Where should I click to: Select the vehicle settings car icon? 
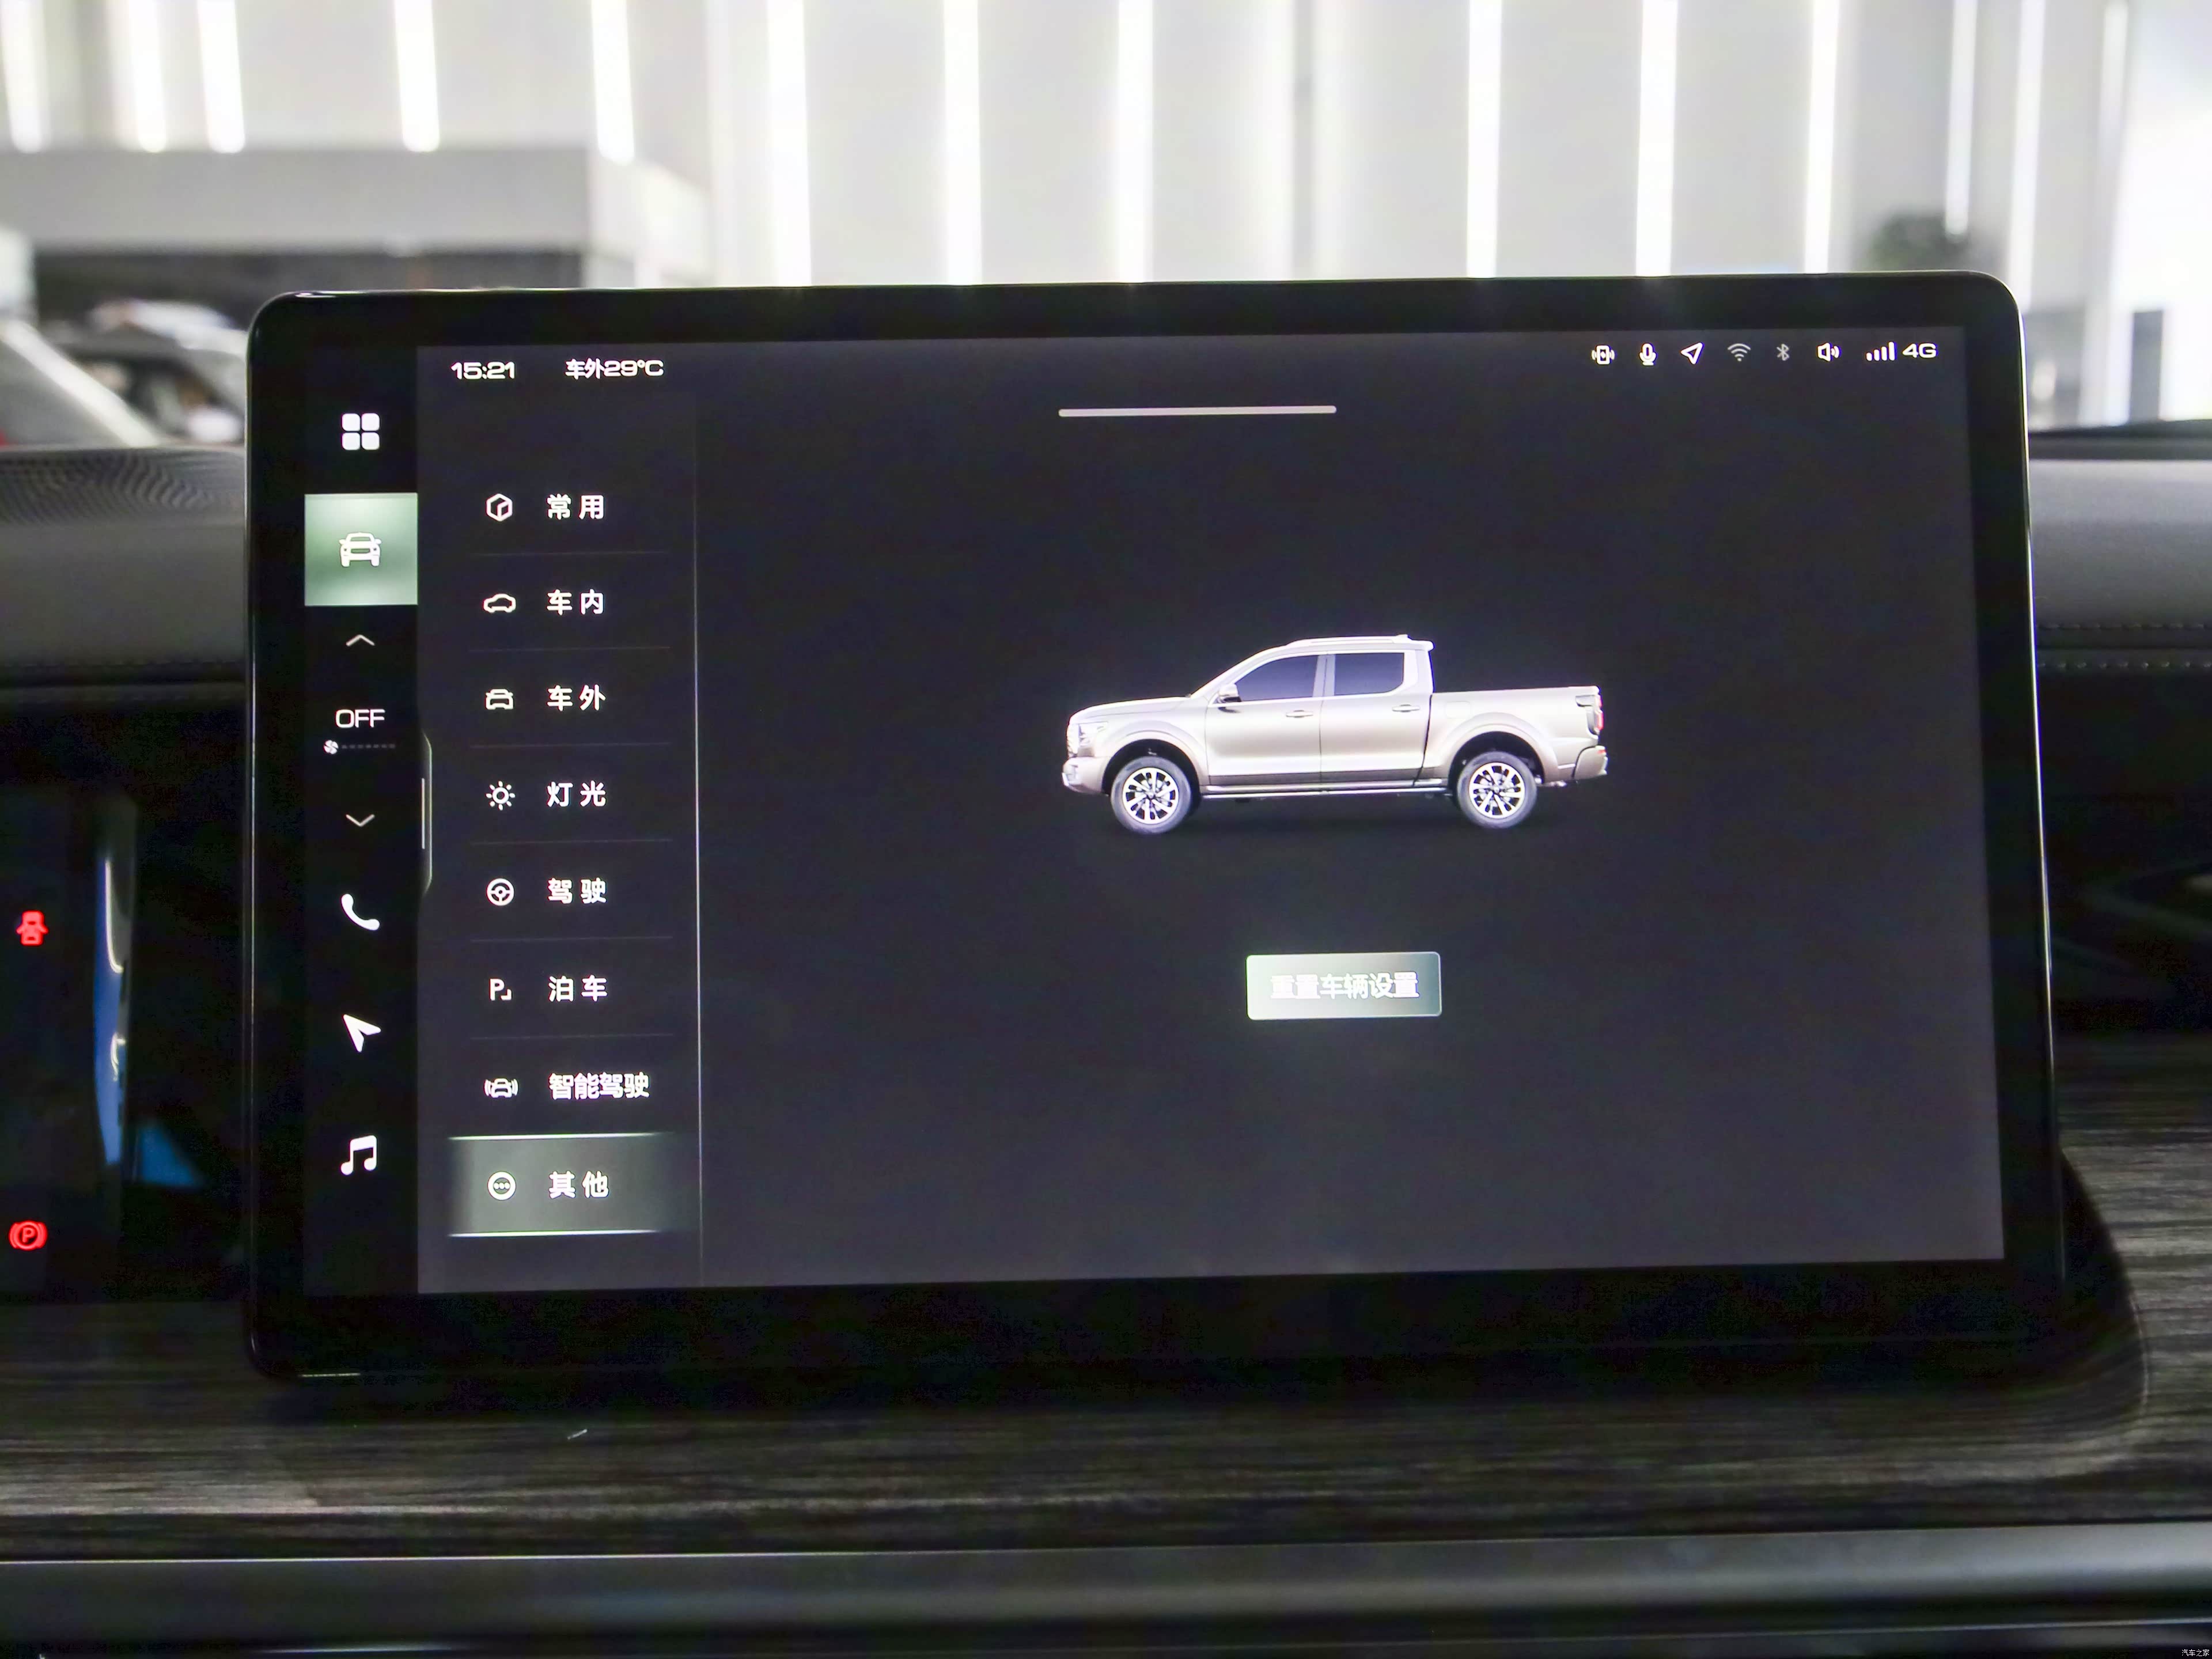(x=360, y=549)
